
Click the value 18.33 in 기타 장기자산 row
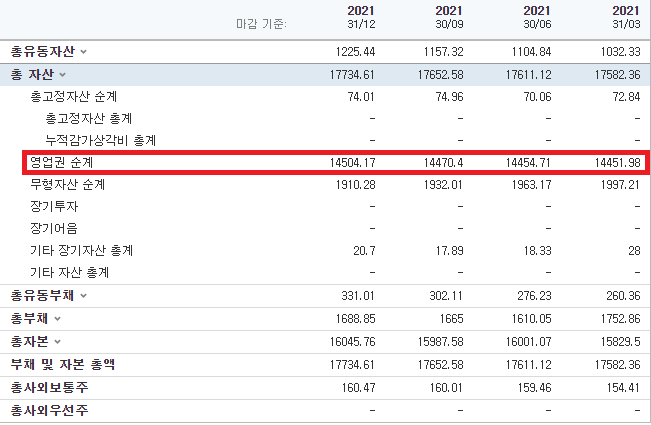click(537, 251)
